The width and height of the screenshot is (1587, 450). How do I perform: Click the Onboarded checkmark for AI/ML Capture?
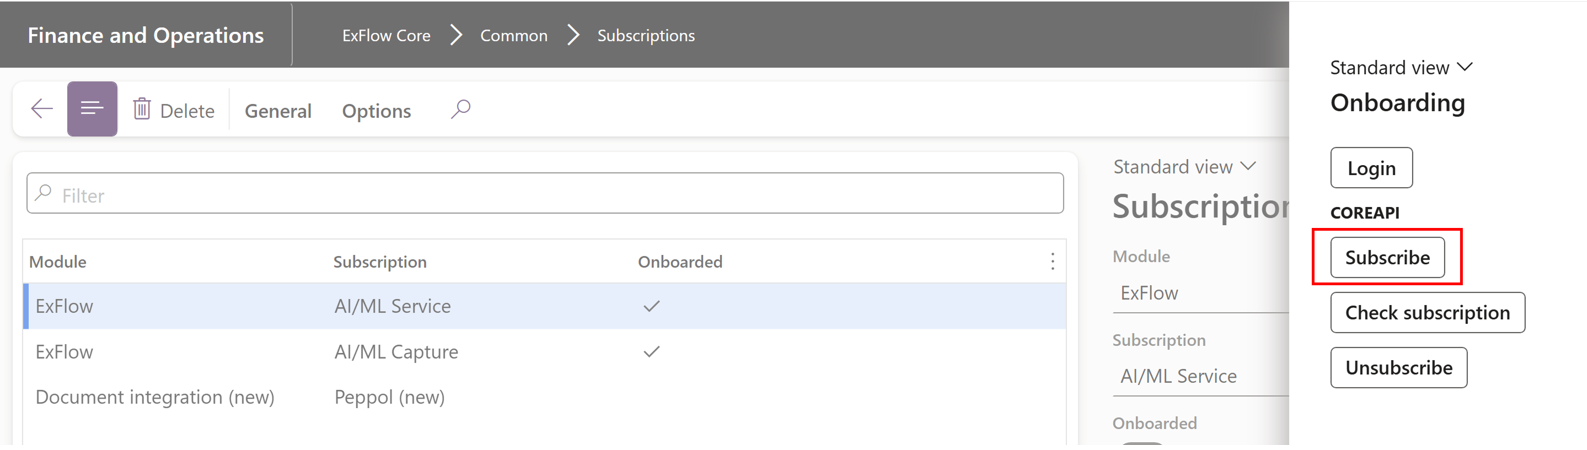pyautogui.click(x=651, y=352)
